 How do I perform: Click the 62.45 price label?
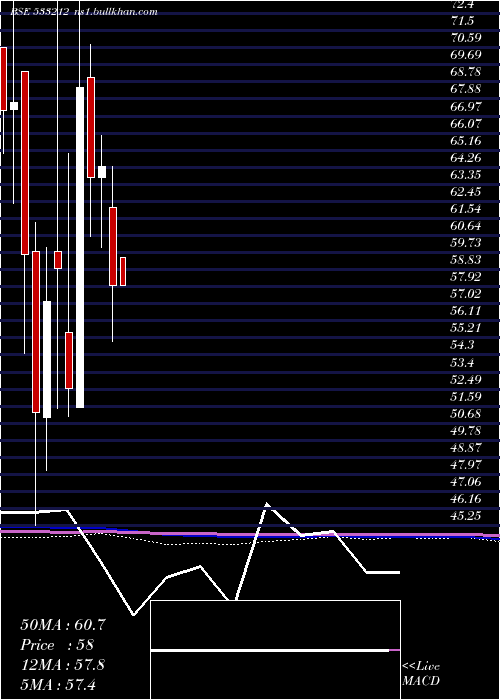coord(466,192)
